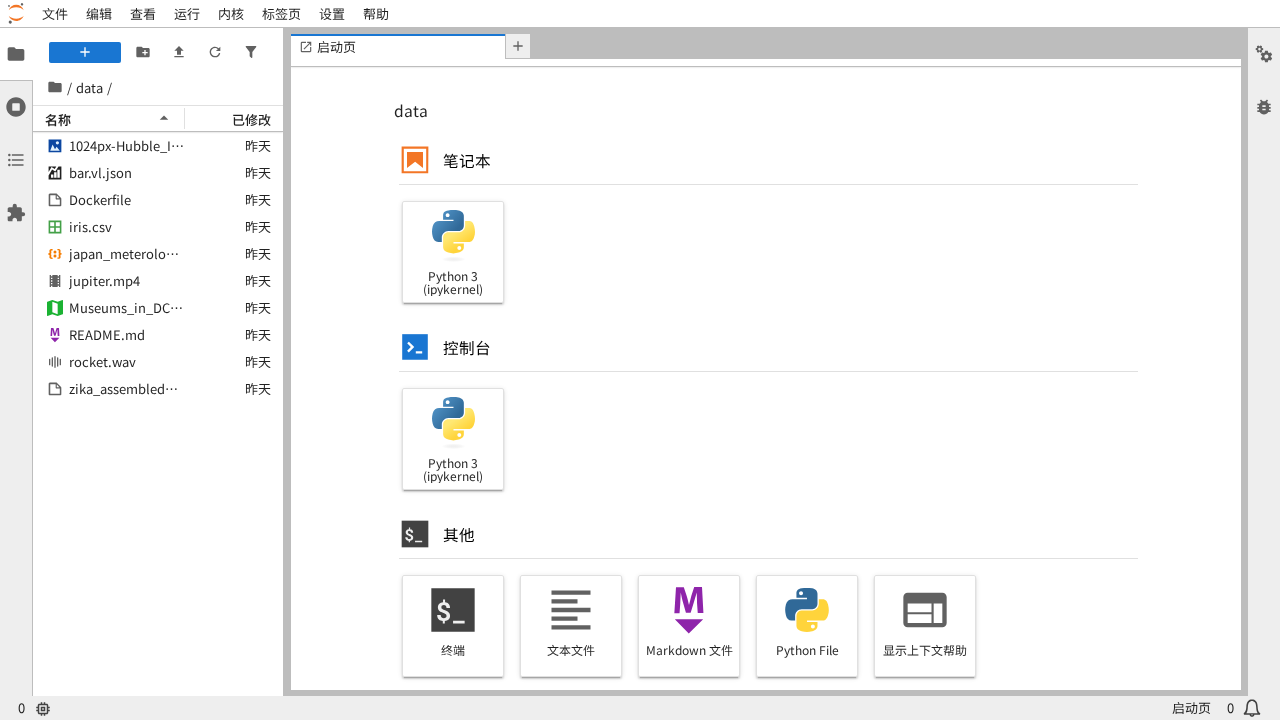This screenshot has width=1280, height=720.
Task: Create a new Python File
Action: click(807, 626)
